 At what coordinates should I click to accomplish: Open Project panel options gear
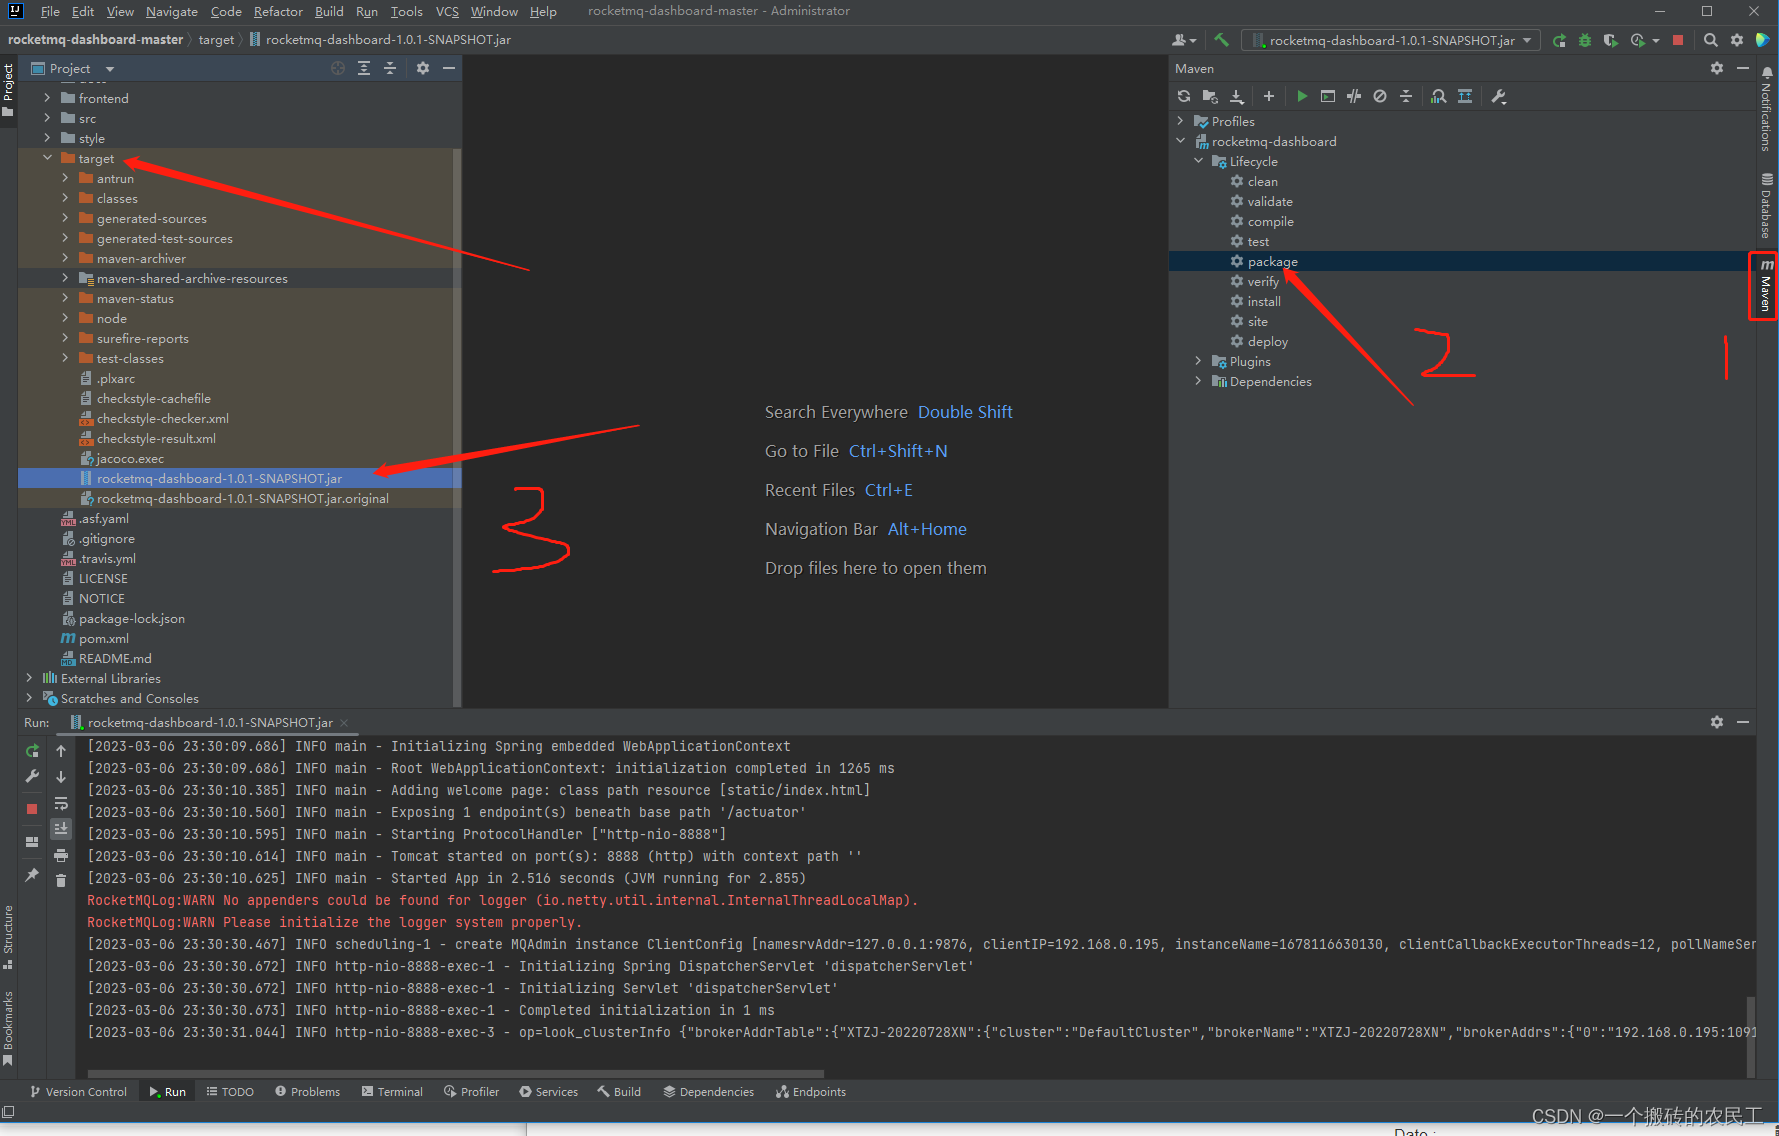click(423, 68)
